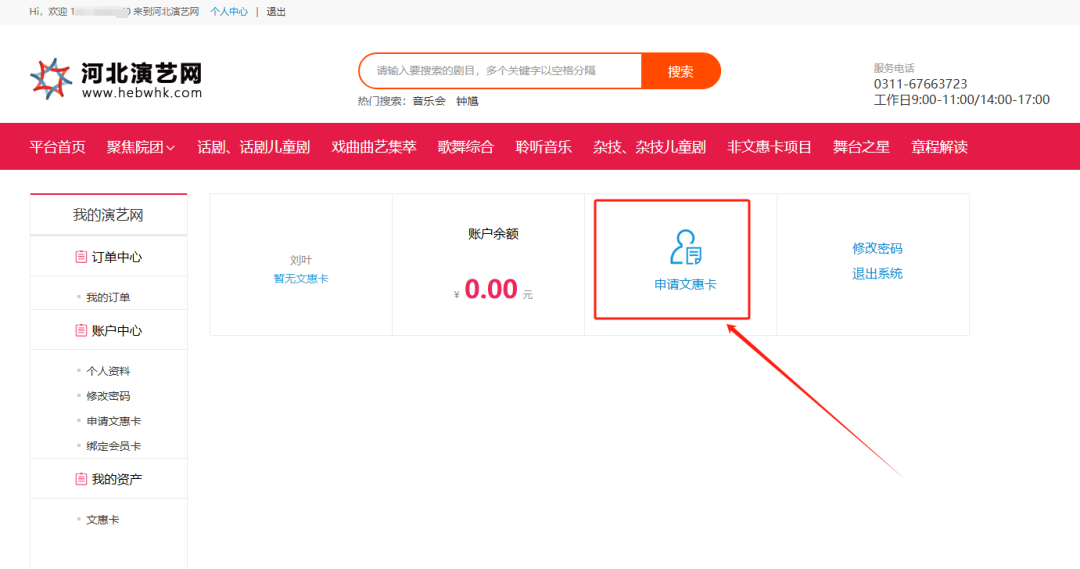
Task: Click the 账户中心 clipboard icon
Action: pos(81,331)
